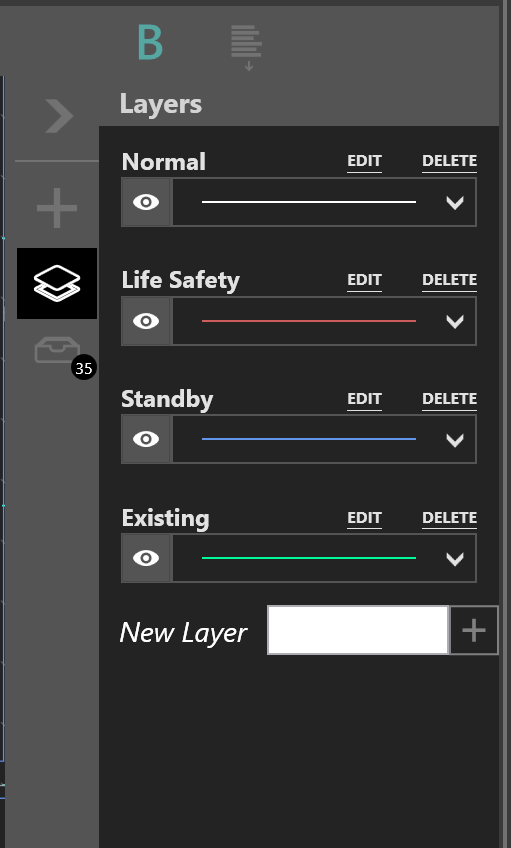Click the white line sample of Normal layer
The height and width of the screenshot is (848, 511).
pos(309,202)
